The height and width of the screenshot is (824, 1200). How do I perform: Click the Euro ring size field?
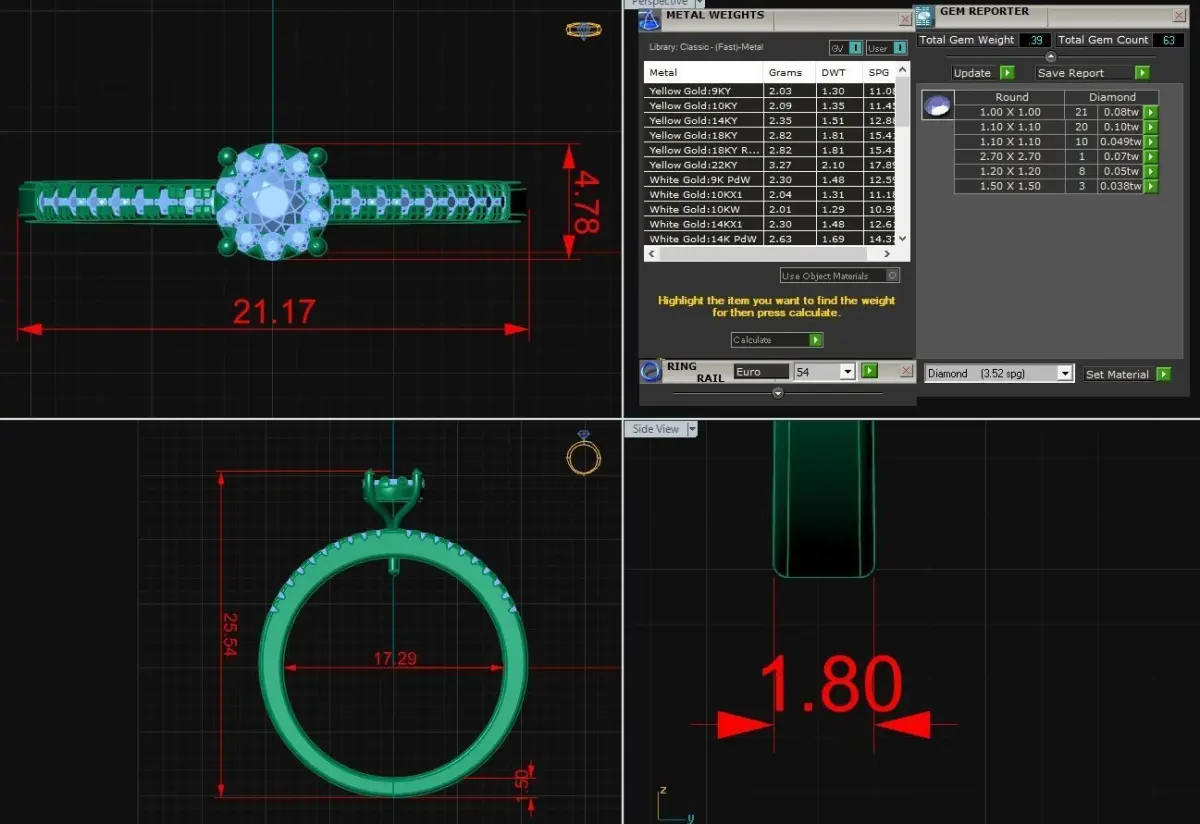761,371
